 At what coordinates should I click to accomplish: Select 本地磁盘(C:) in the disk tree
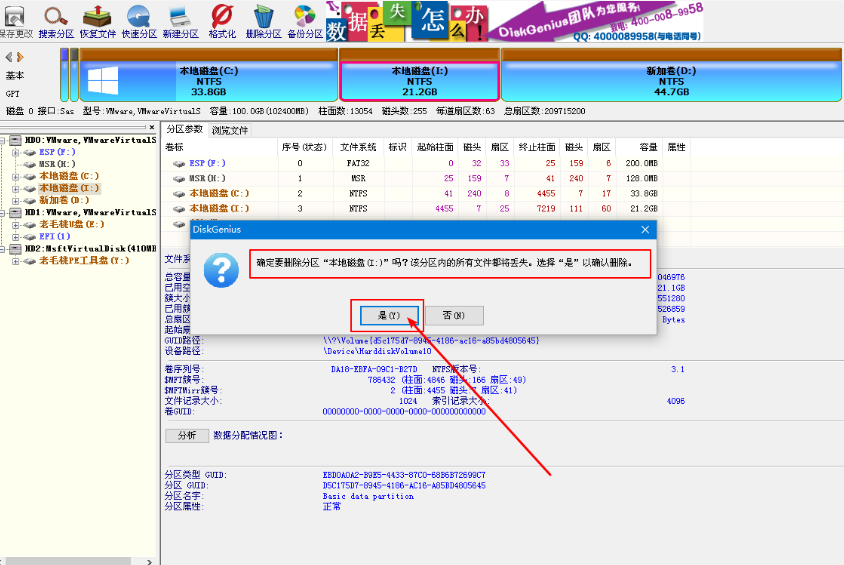coord(69,176)
